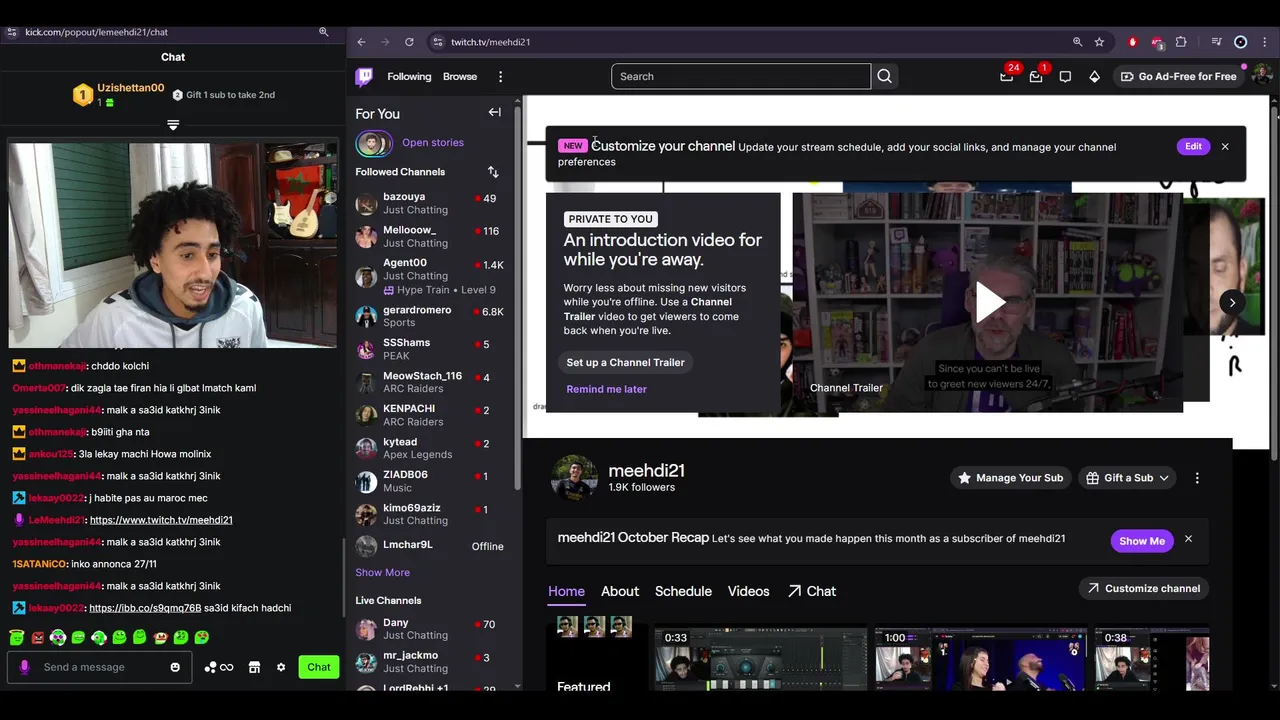Open the About tab

(x=619, y=591)
